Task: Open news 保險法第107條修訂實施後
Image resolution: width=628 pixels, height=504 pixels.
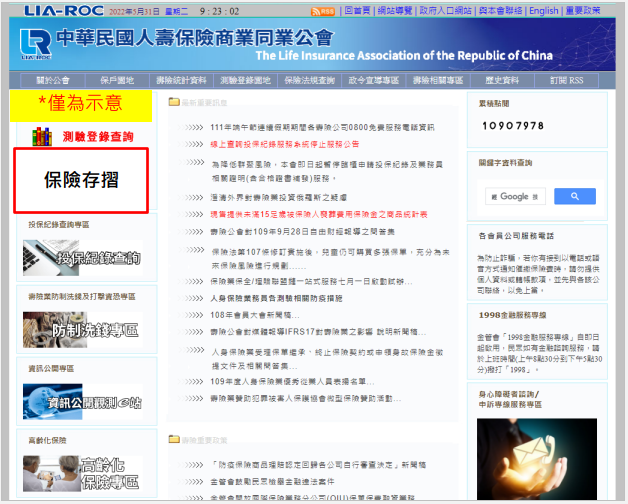Action: [x=330, y=259]
